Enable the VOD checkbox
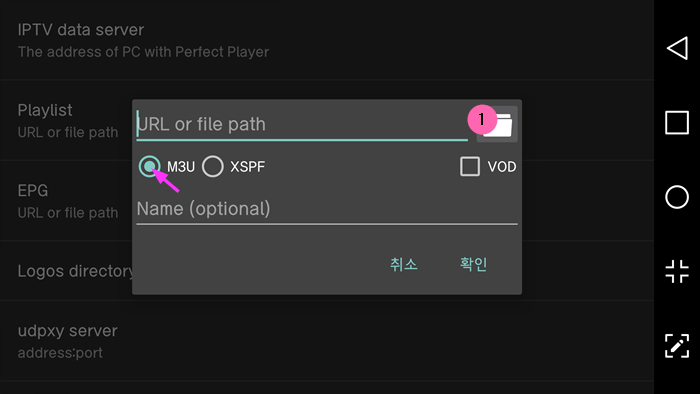This screenshot has width=700, height=394. tap(470, 166)
